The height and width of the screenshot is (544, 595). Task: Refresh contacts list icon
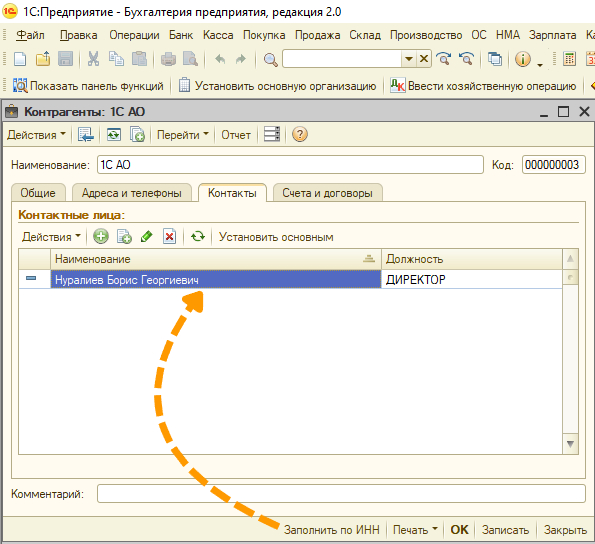(198, 237)
